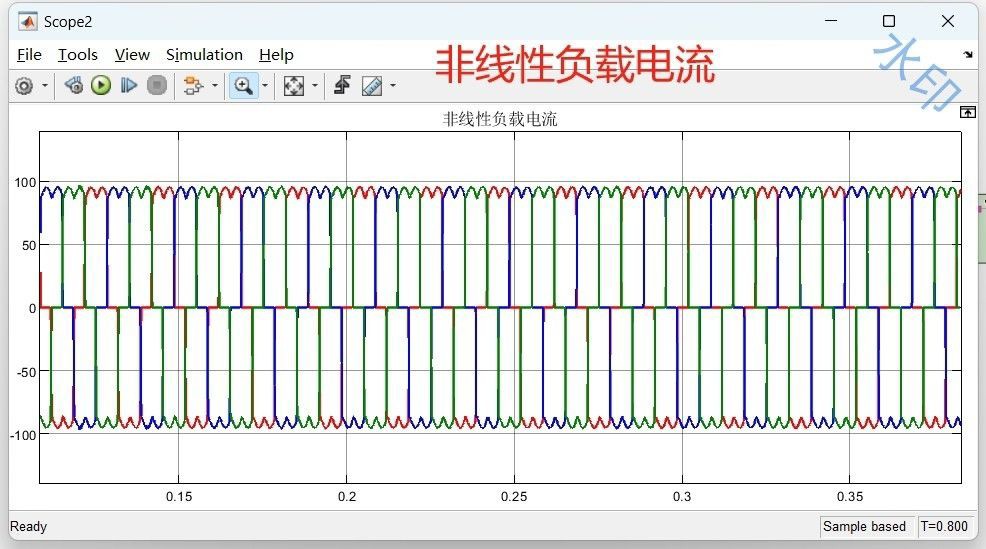Screen dimensions: 986x549
Task: Click the T=0.800 time status field
Action: coord(944,526)
